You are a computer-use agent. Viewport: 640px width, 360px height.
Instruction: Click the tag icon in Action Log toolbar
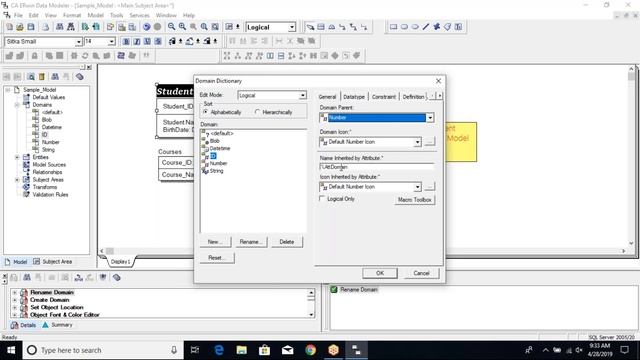[117, 278]
